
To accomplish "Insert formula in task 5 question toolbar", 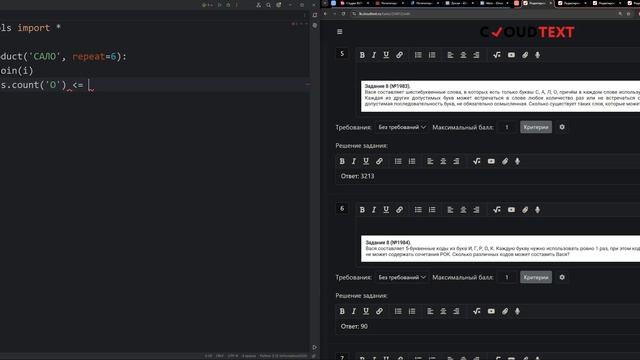I will pyautogui.click(x=497, y=55).
